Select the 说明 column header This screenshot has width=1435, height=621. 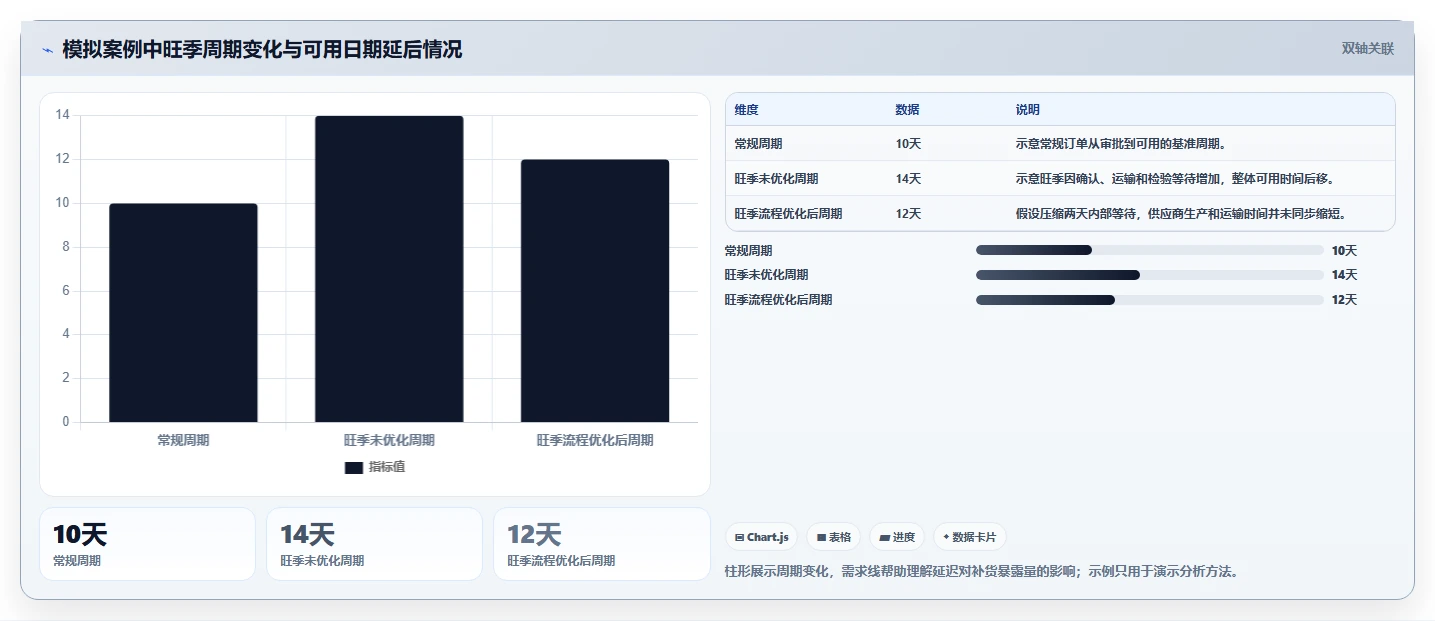pyautogui.click(x=1027, y=110)
